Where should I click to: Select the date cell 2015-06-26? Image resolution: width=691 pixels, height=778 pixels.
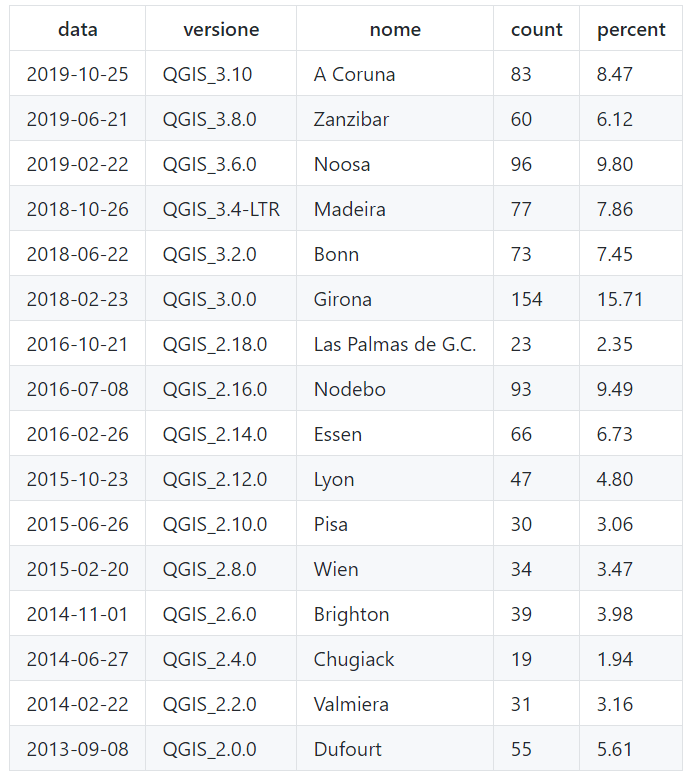[78, 524]
